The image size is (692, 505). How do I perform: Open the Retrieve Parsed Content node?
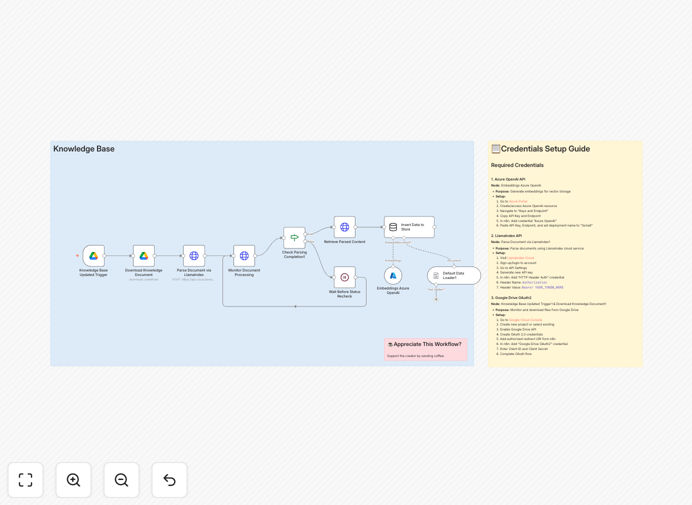click(345, 227)
